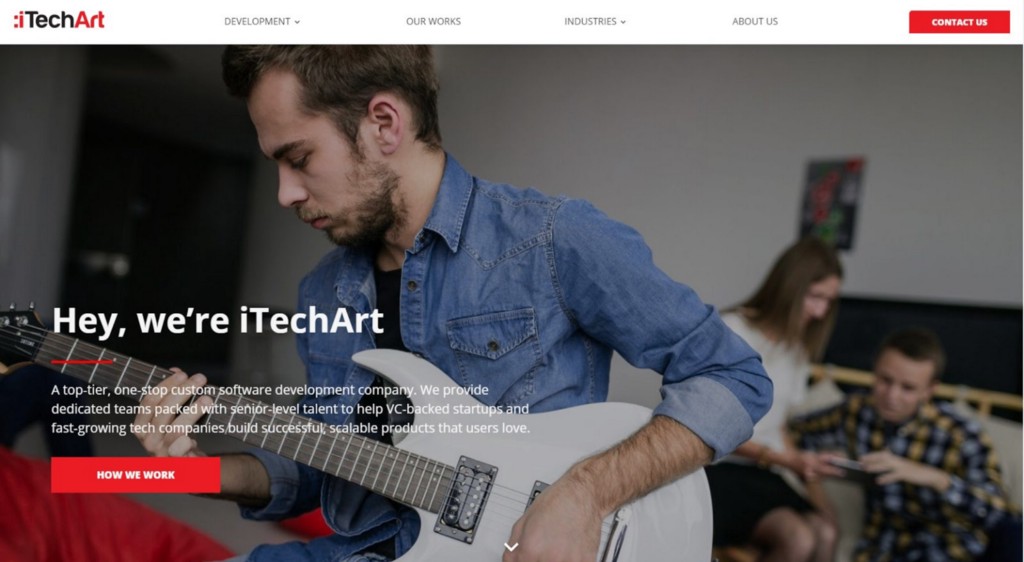This screenshot has height=562, width=1024.
Task: Click the scroll-down chevron arrow
Action: tap(511, 546)
